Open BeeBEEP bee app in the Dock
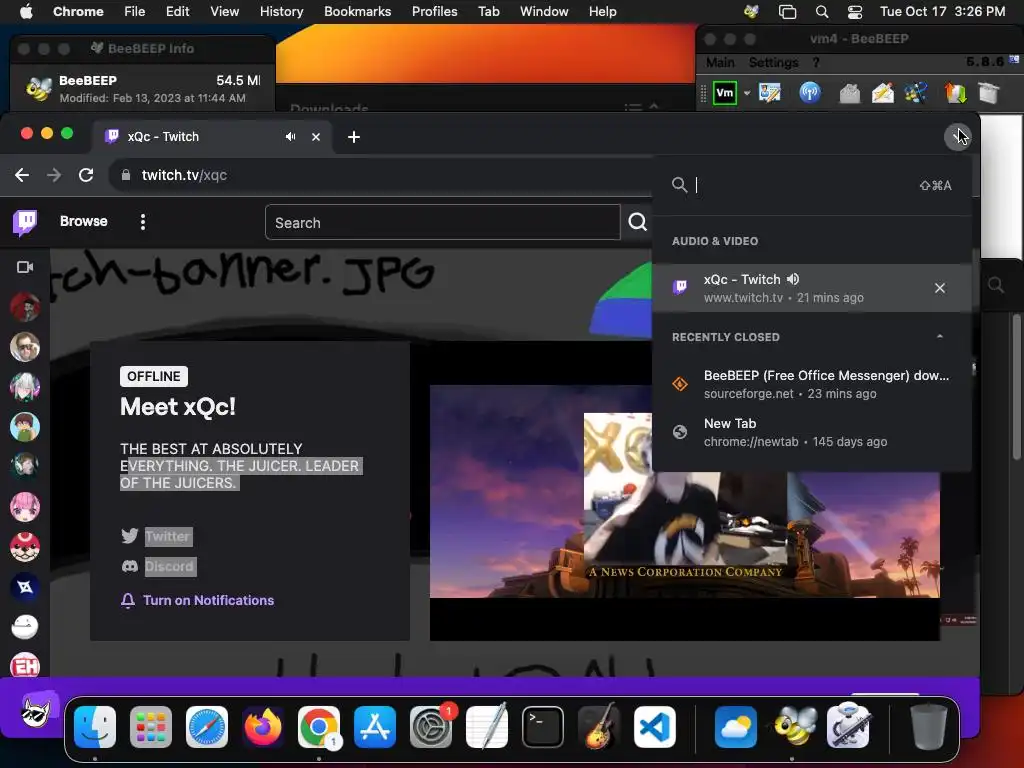This screenshot has width=1024, height=768. tap(792, 727)
